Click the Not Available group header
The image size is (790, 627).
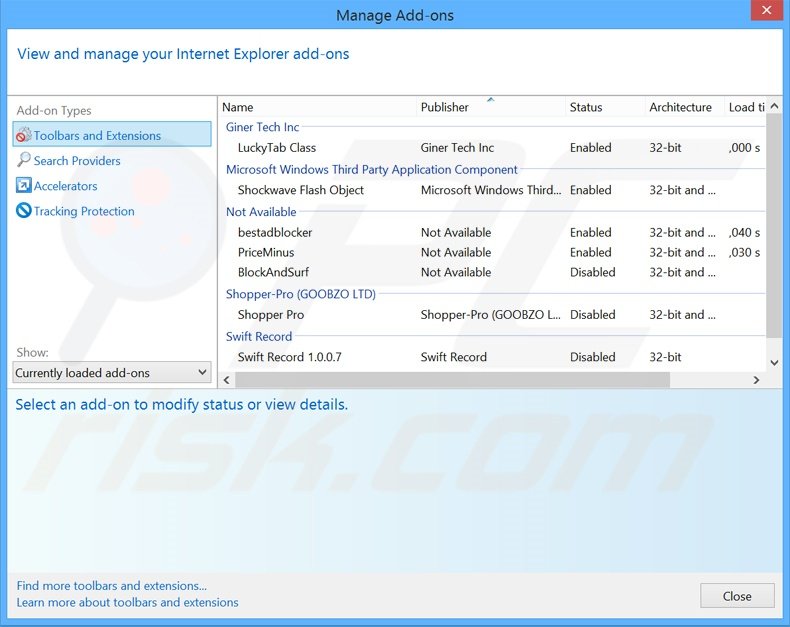pos(261,212)
